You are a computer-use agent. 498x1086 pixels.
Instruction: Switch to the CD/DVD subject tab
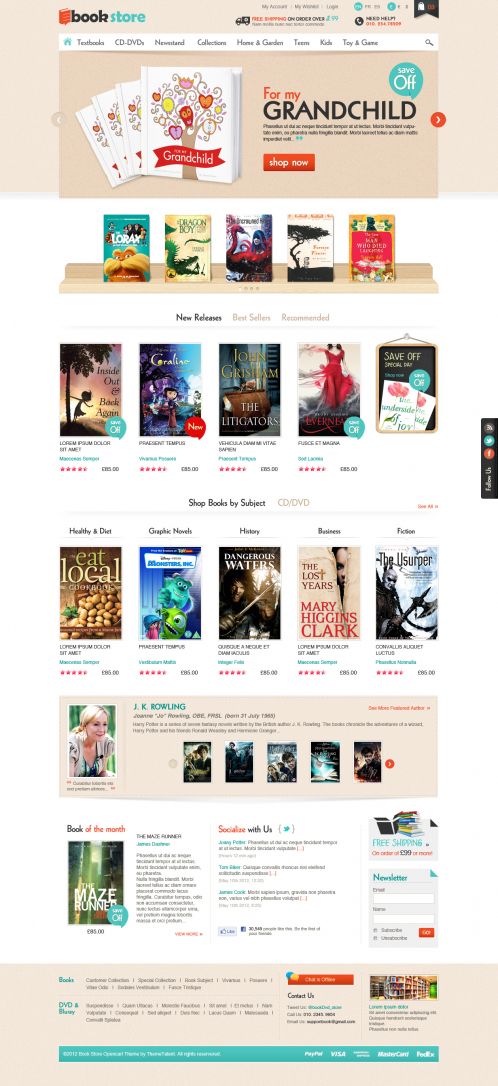click(294, 503)
